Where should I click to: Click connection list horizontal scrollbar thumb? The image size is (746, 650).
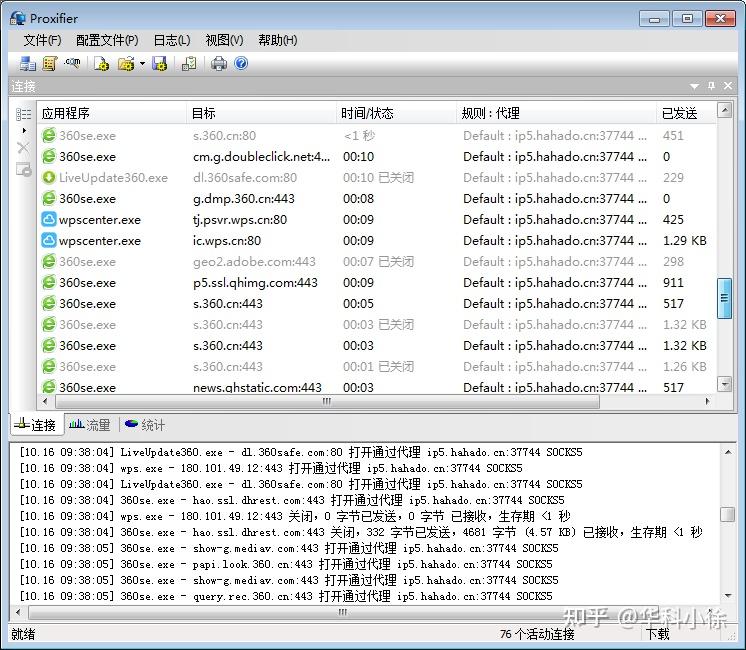click(x=327, y=401)
